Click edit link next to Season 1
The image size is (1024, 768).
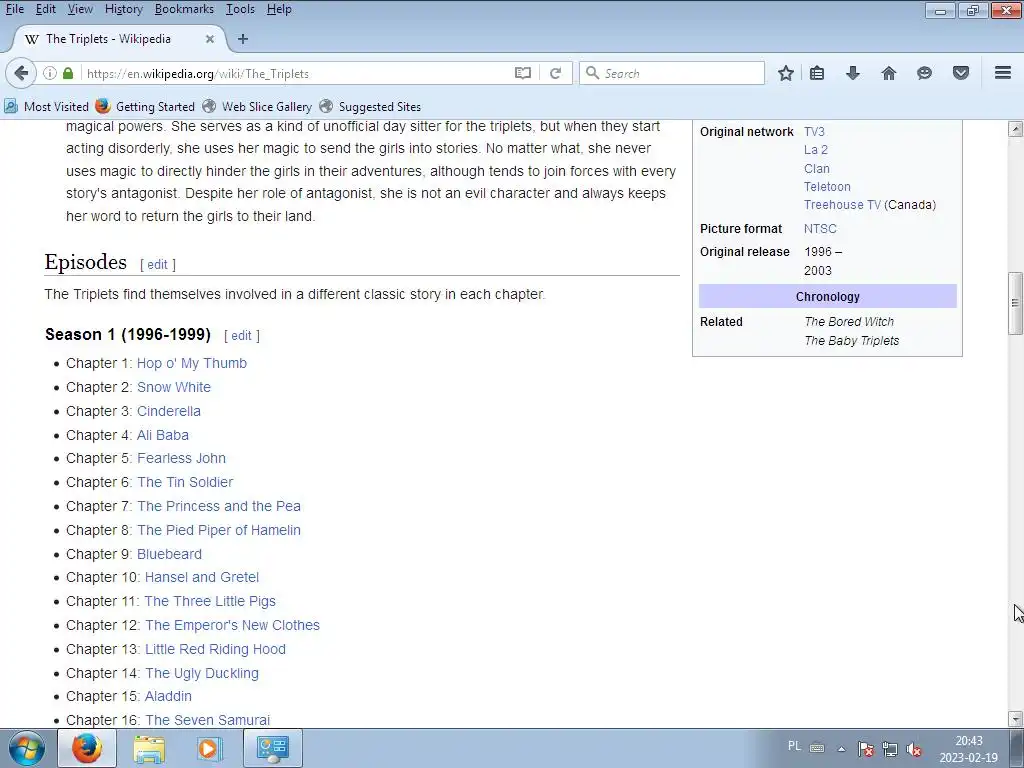point(241,336)
